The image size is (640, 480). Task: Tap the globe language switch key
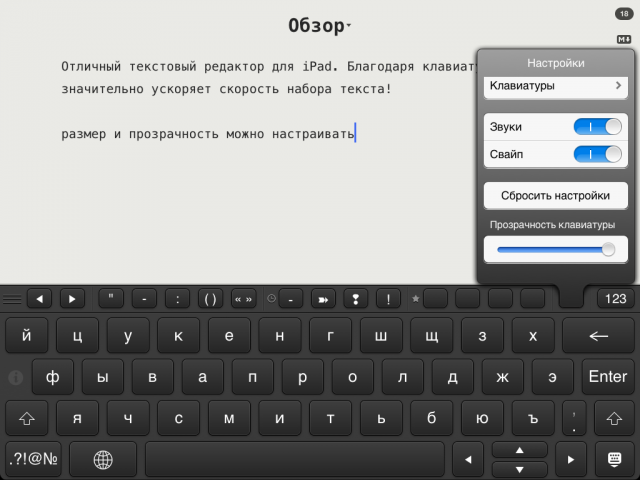(103, 459)
